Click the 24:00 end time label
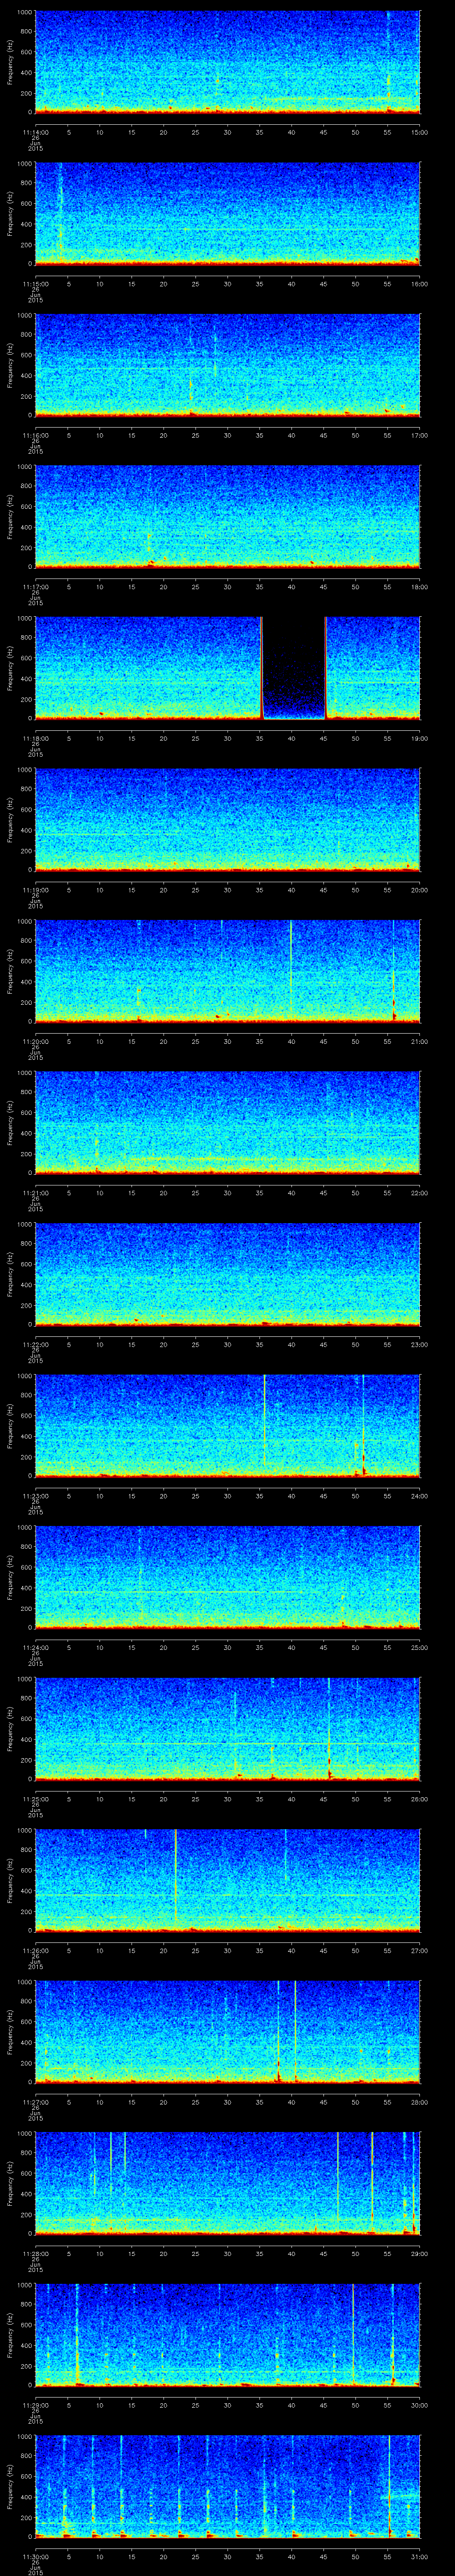This screenshot has height=2576, width=455. point(420,1495)
